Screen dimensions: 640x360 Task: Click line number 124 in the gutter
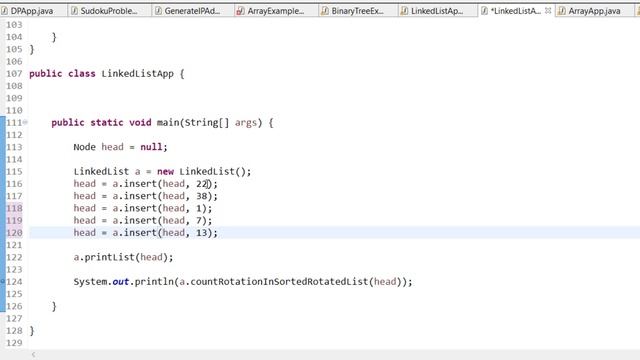pyautogui.click(x=14, y=282)
